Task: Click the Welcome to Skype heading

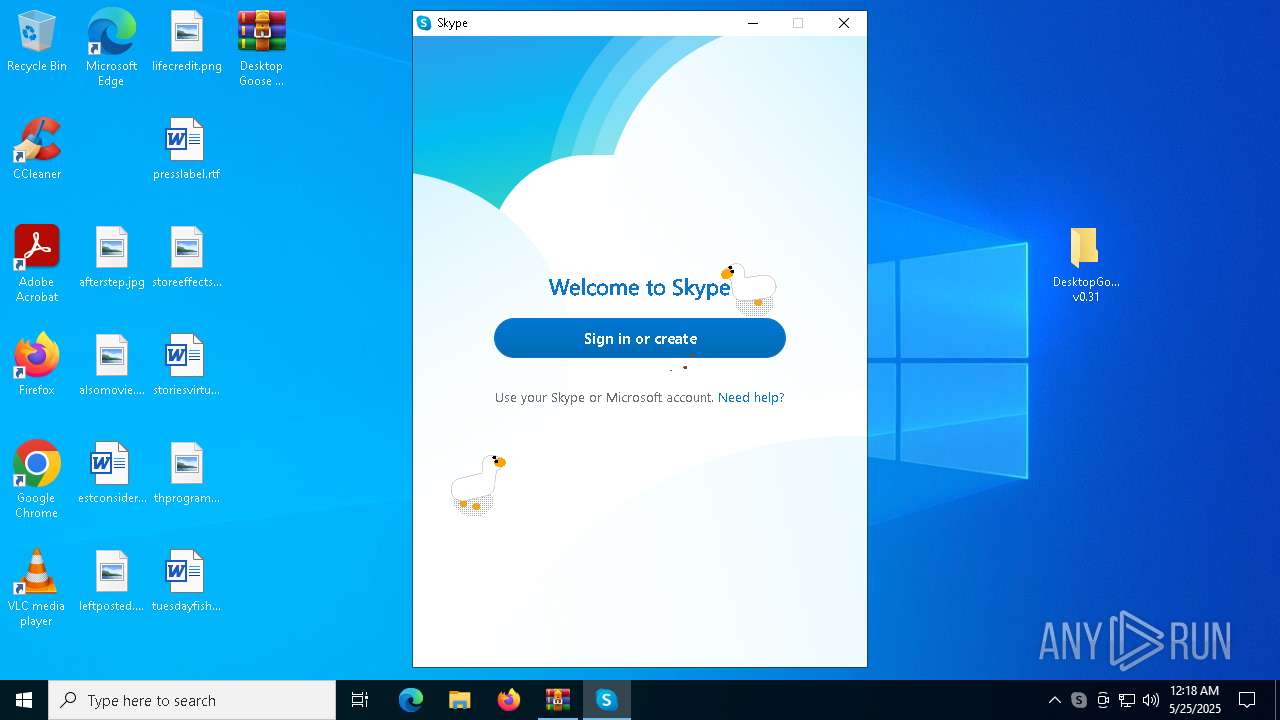Action: (639, 288)
